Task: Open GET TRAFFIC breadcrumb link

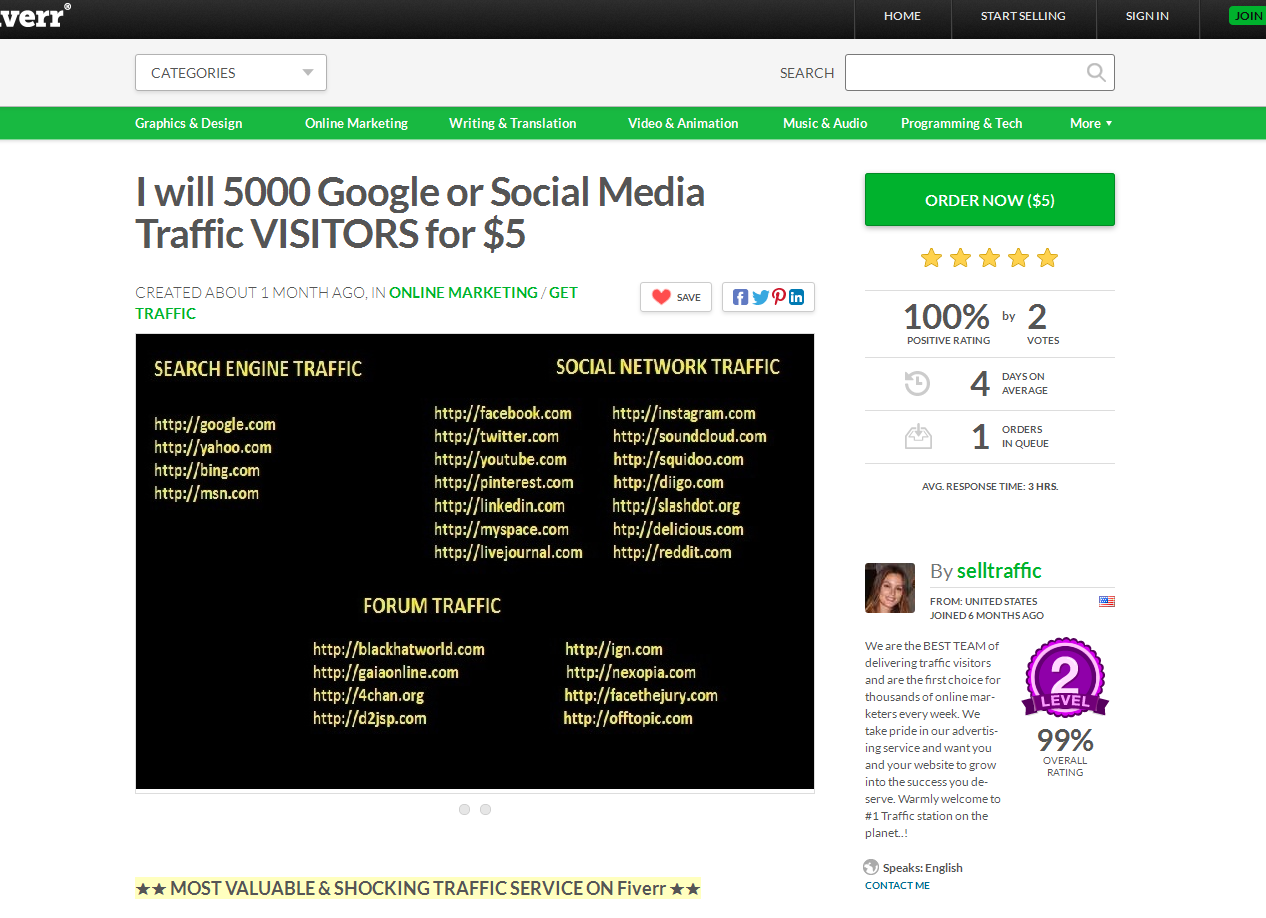Action: (x=357, y=303)
